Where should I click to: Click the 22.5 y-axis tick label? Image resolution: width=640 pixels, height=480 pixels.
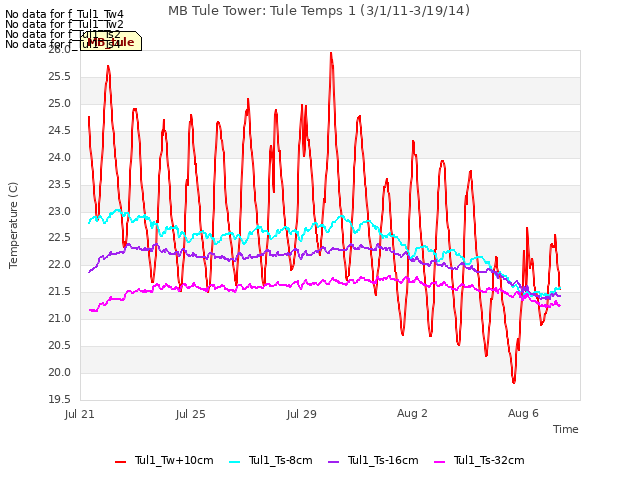coord(60,238)
